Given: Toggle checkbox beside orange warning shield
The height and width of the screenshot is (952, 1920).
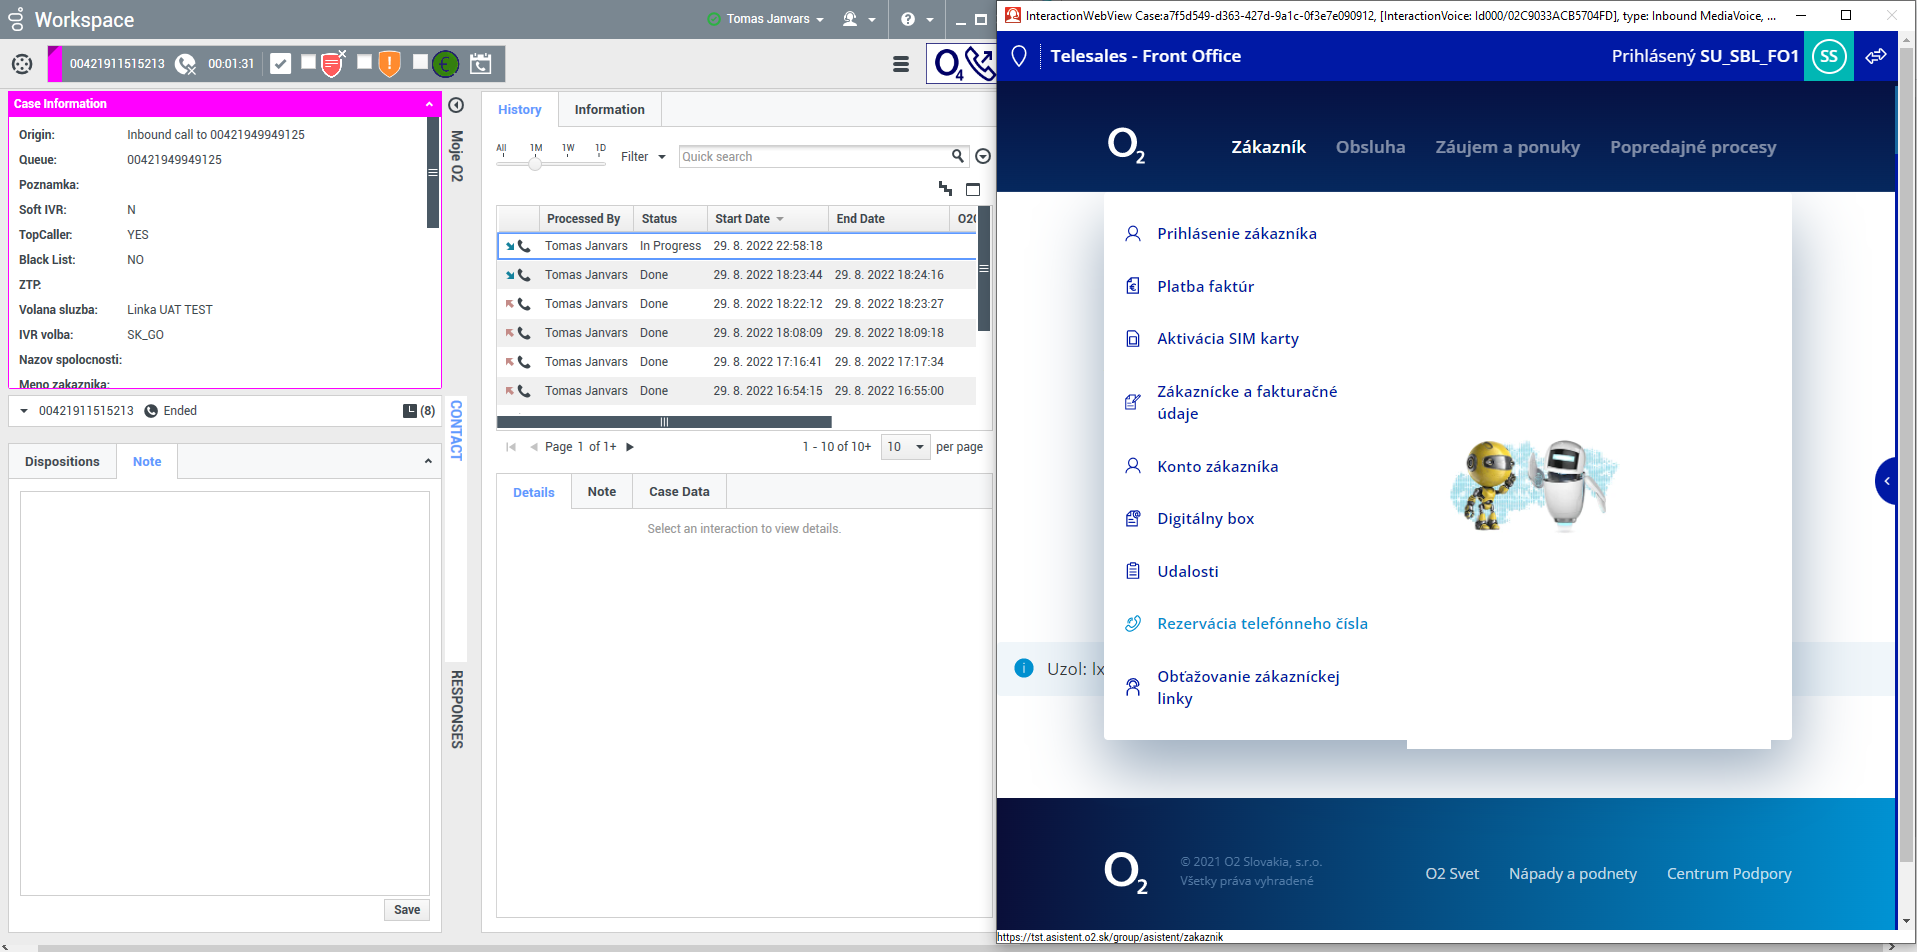Looking at the screenshot, I should [x=365, y=62].
